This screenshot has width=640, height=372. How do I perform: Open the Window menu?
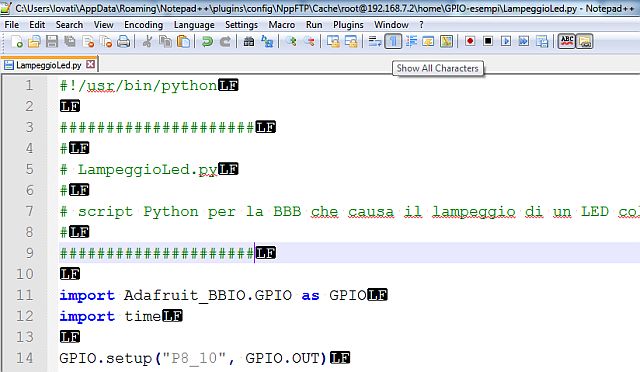[391, 25]
